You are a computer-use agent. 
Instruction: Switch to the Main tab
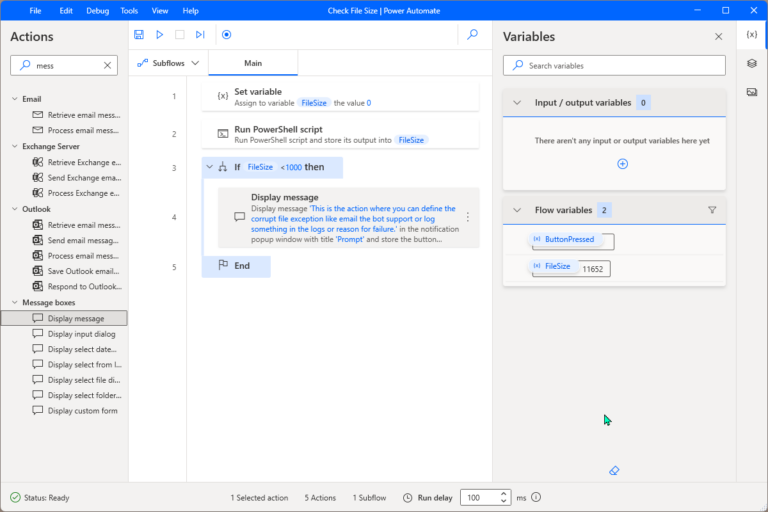[253, 63]
